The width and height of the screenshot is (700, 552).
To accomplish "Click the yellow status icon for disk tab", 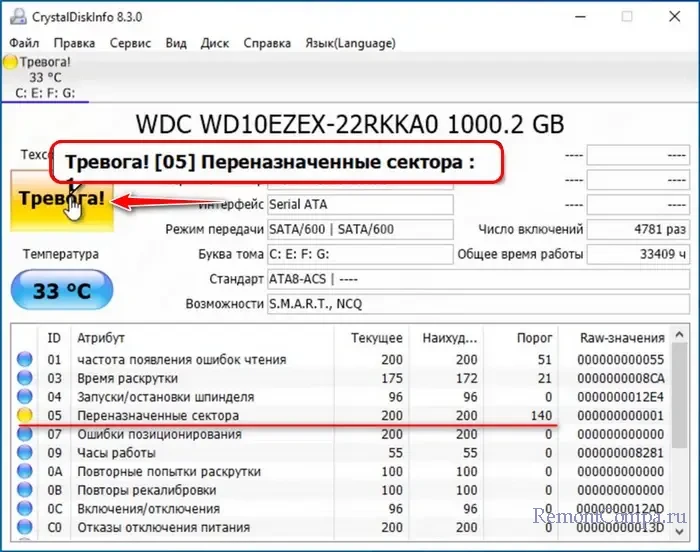I will point(10,61).
